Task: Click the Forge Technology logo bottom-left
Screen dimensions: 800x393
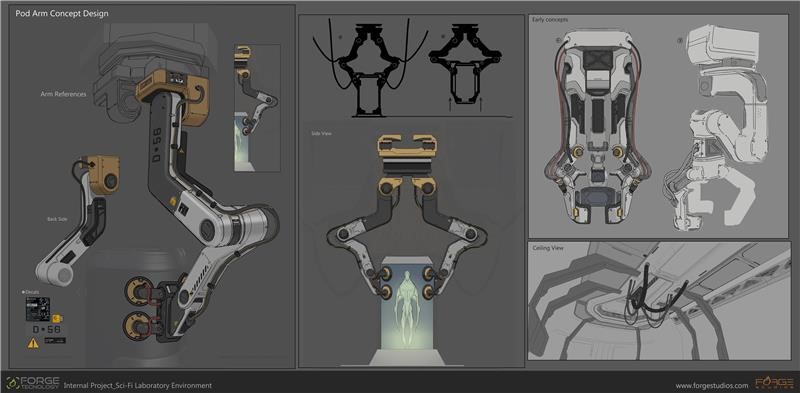Action: point(33,383)
